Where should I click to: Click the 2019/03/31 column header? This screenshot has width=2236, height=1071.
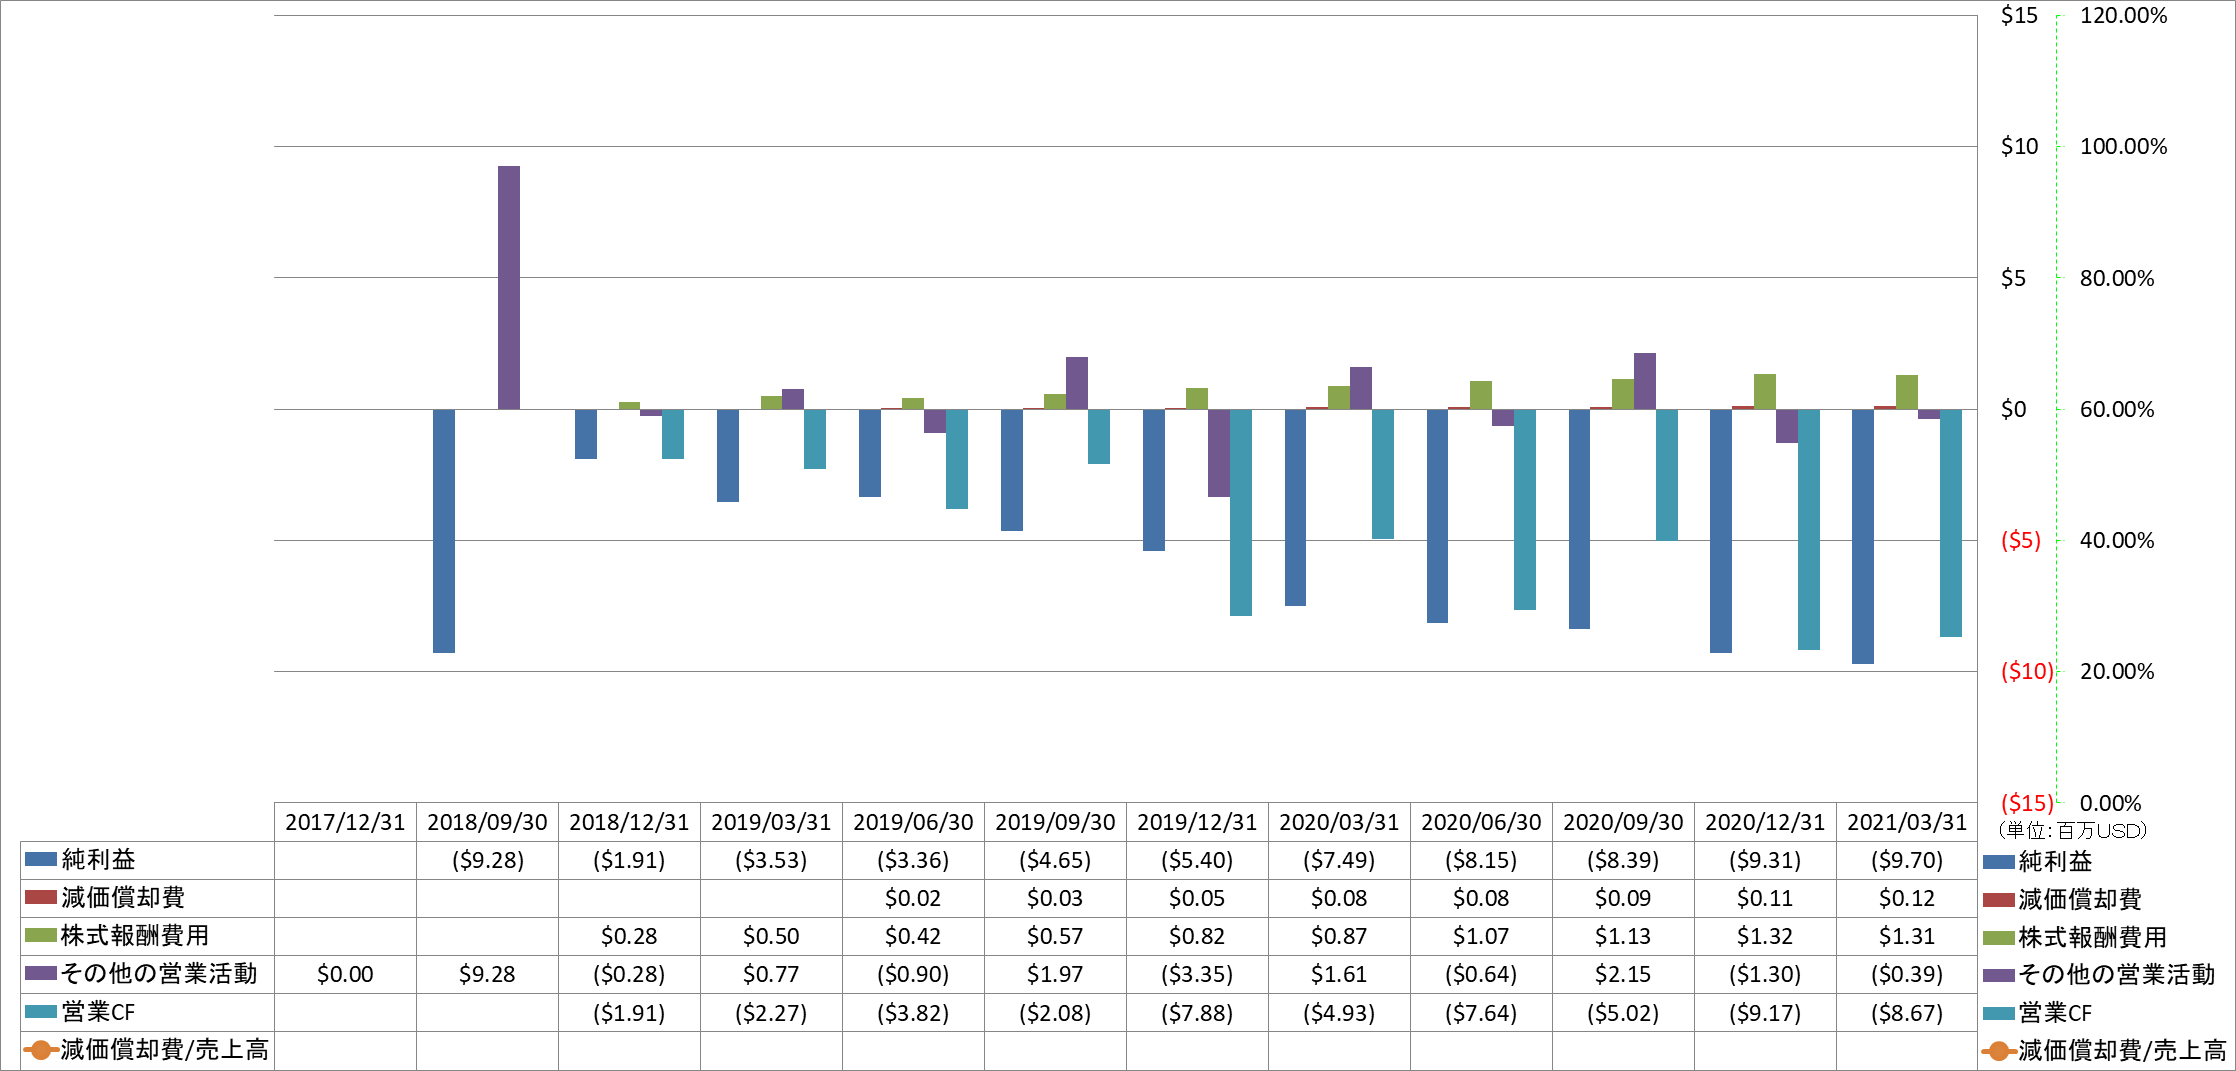771,822
